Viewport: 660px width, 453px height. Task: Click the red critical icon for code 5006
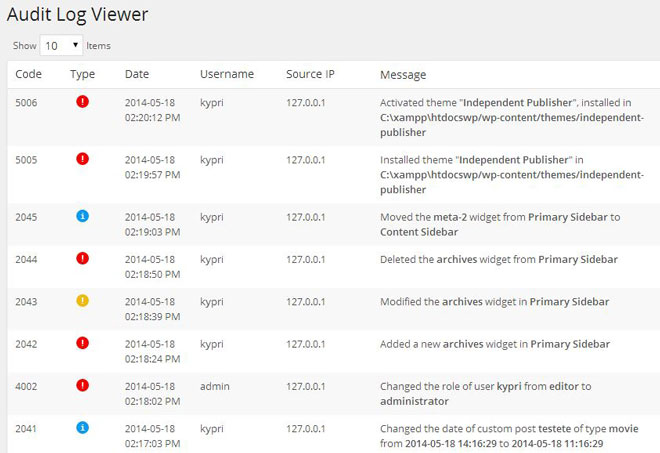click(x=82, y=101)
